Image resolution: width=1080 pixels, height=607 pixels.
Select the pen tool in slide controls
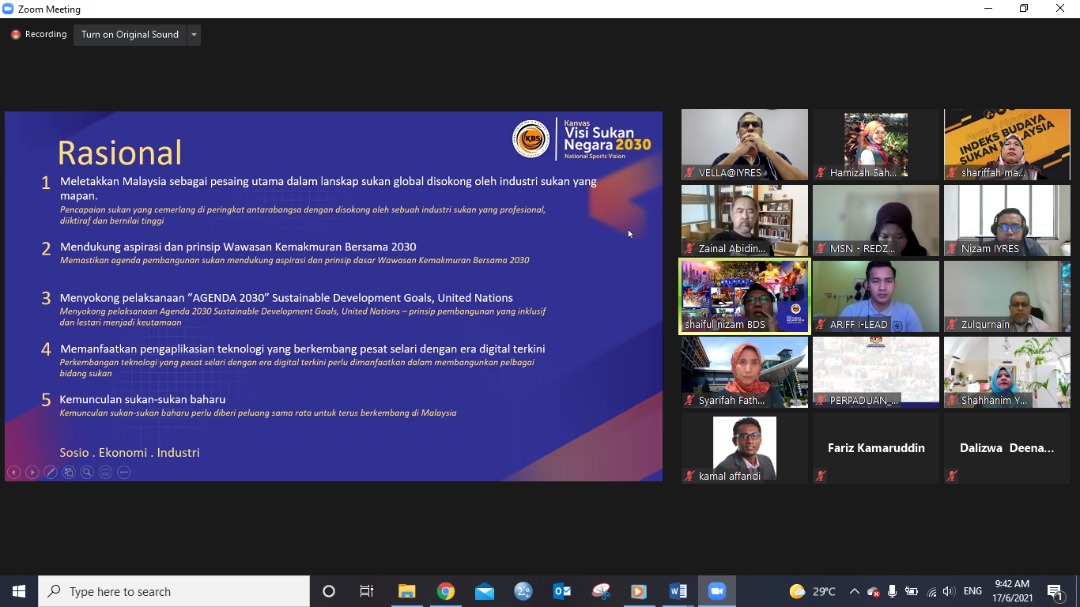50,472
